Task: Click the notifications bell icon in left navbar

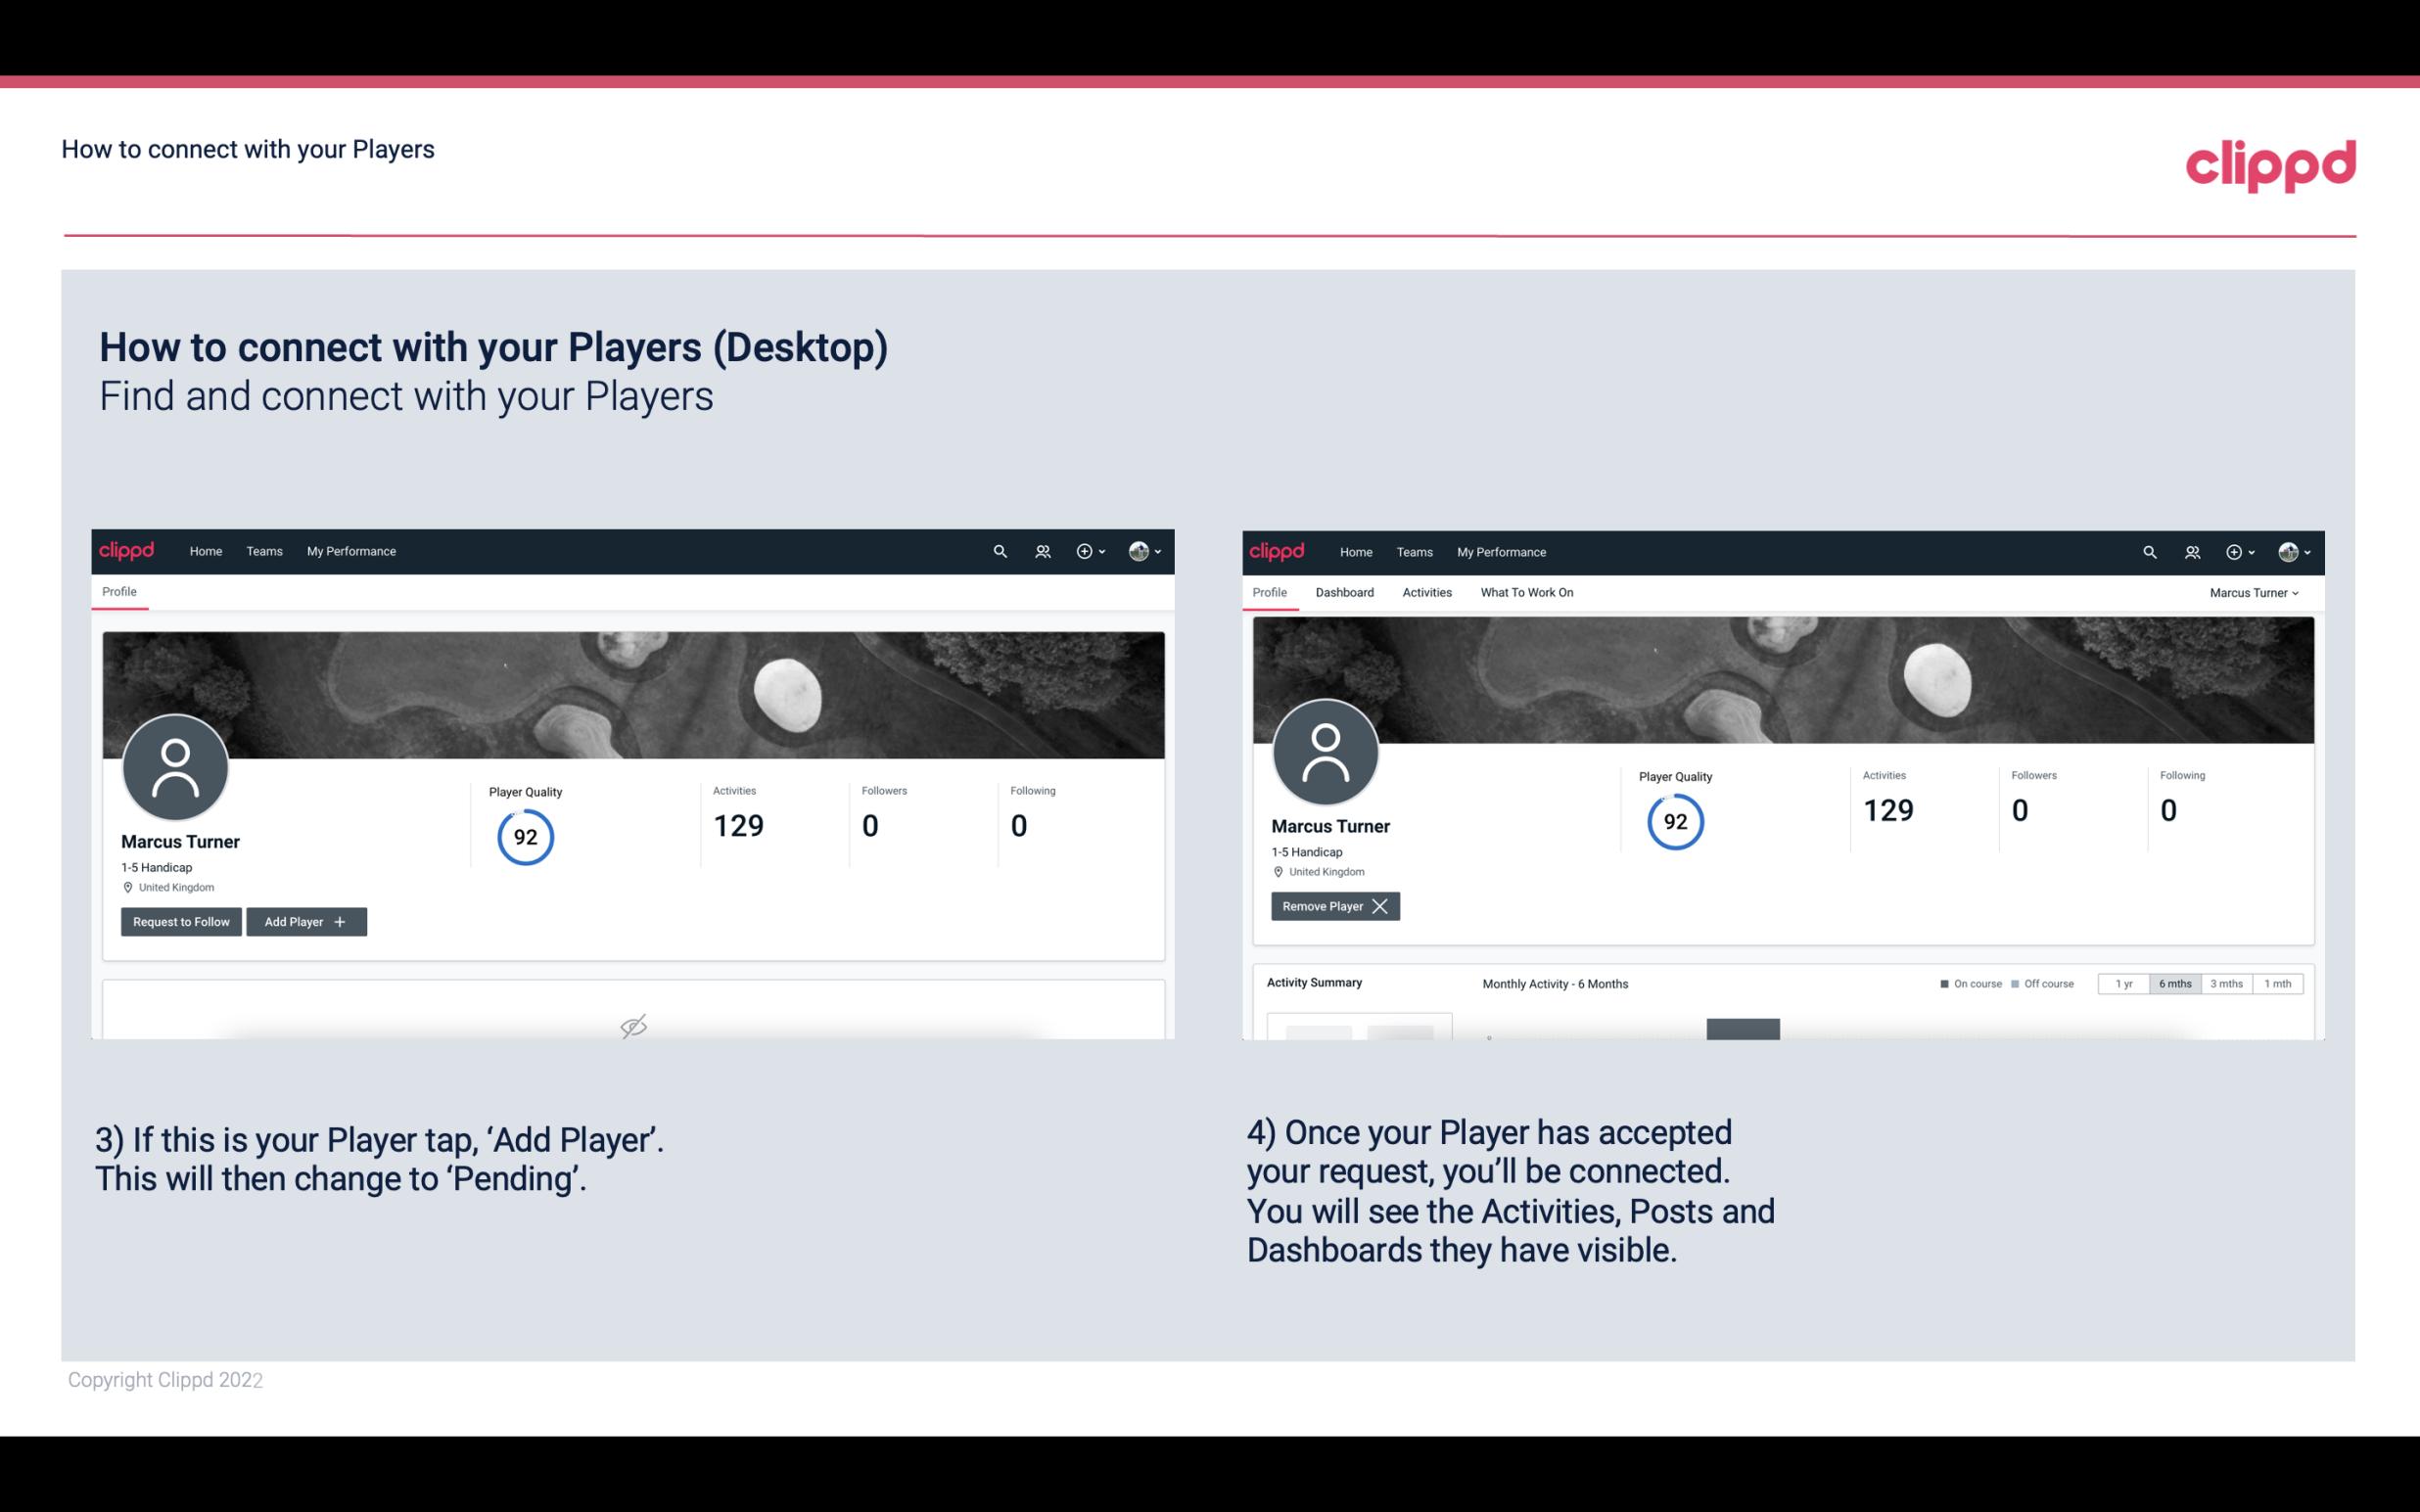Action: click(1040, 550)
